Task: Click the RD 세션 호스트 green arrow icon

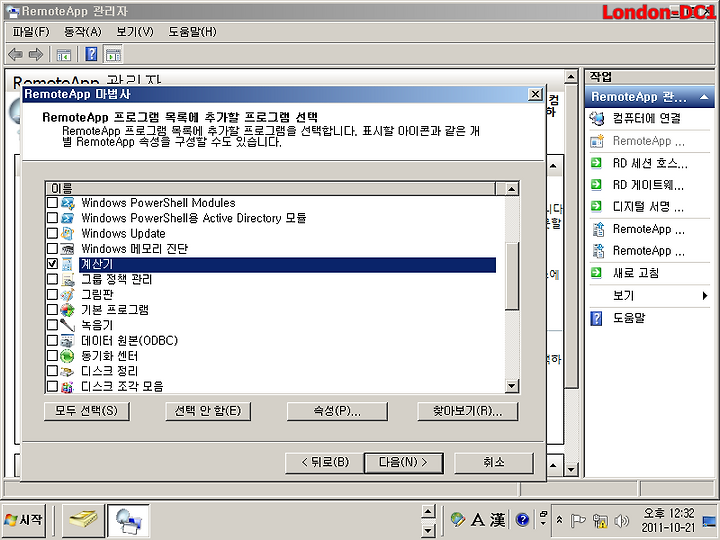Action: coord(596,163)
